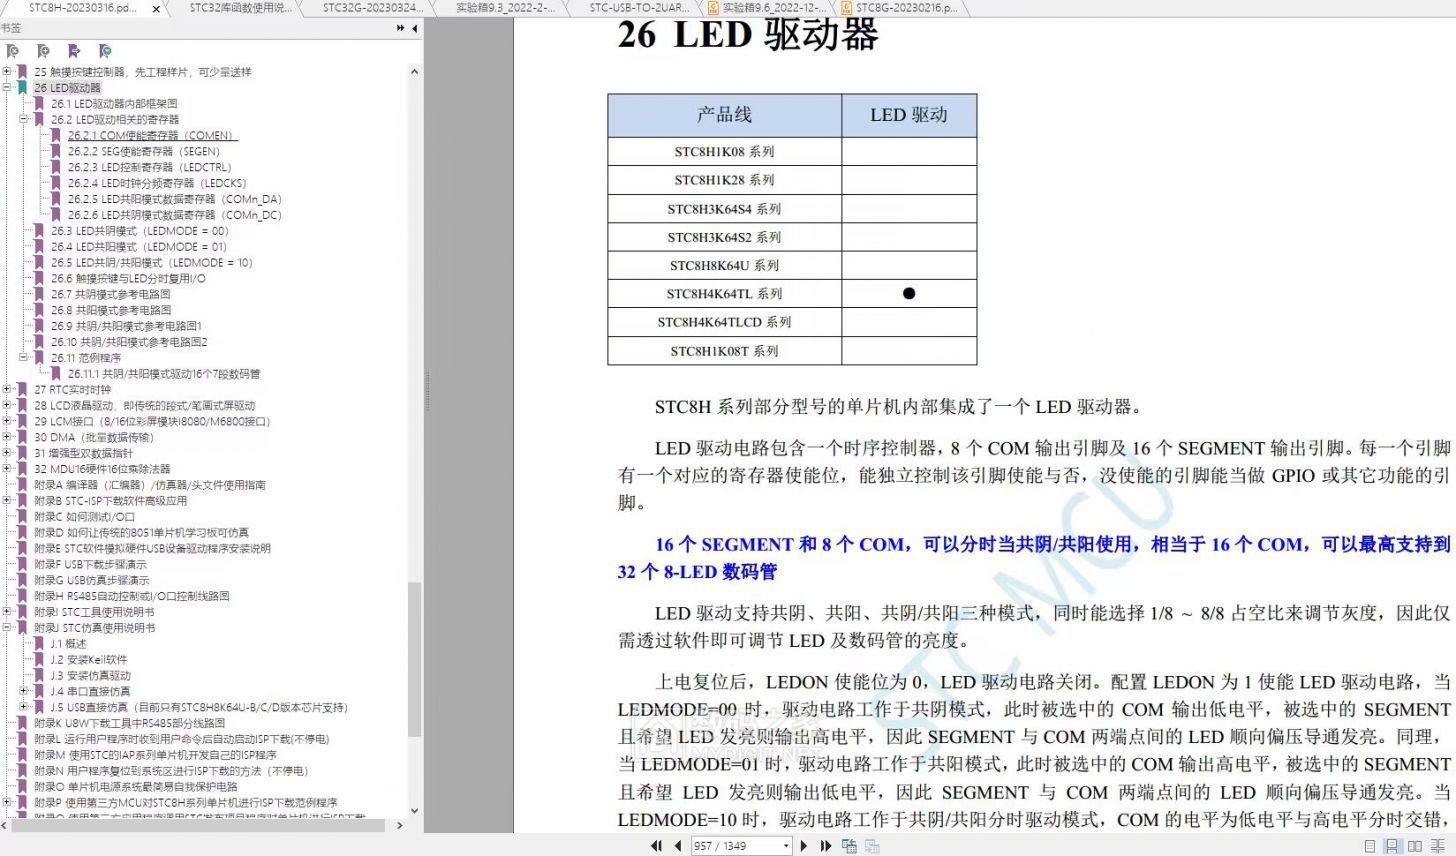
Task: Open the 实验箱9.3_2022-2 tab
Action: [x=505, y=8]
